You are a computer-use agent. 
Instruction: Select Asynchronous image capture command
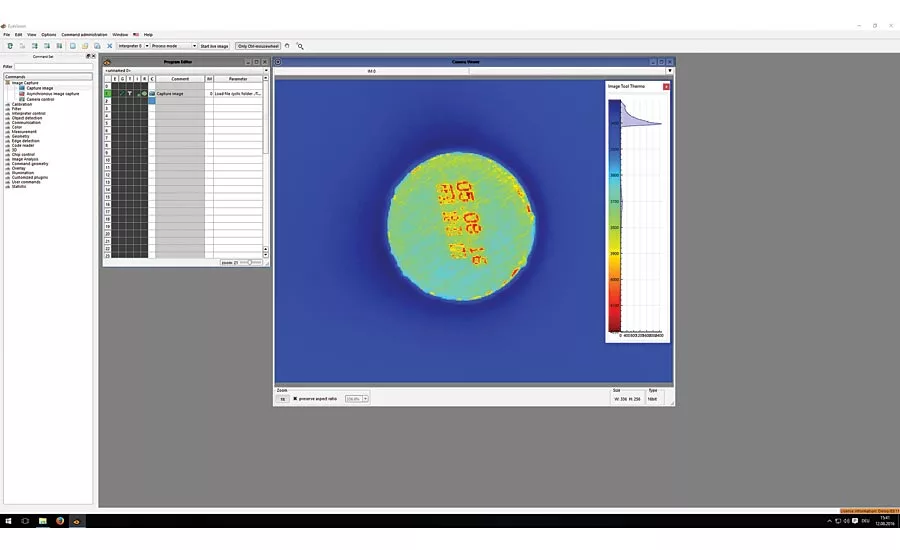(x=53, y=94)
